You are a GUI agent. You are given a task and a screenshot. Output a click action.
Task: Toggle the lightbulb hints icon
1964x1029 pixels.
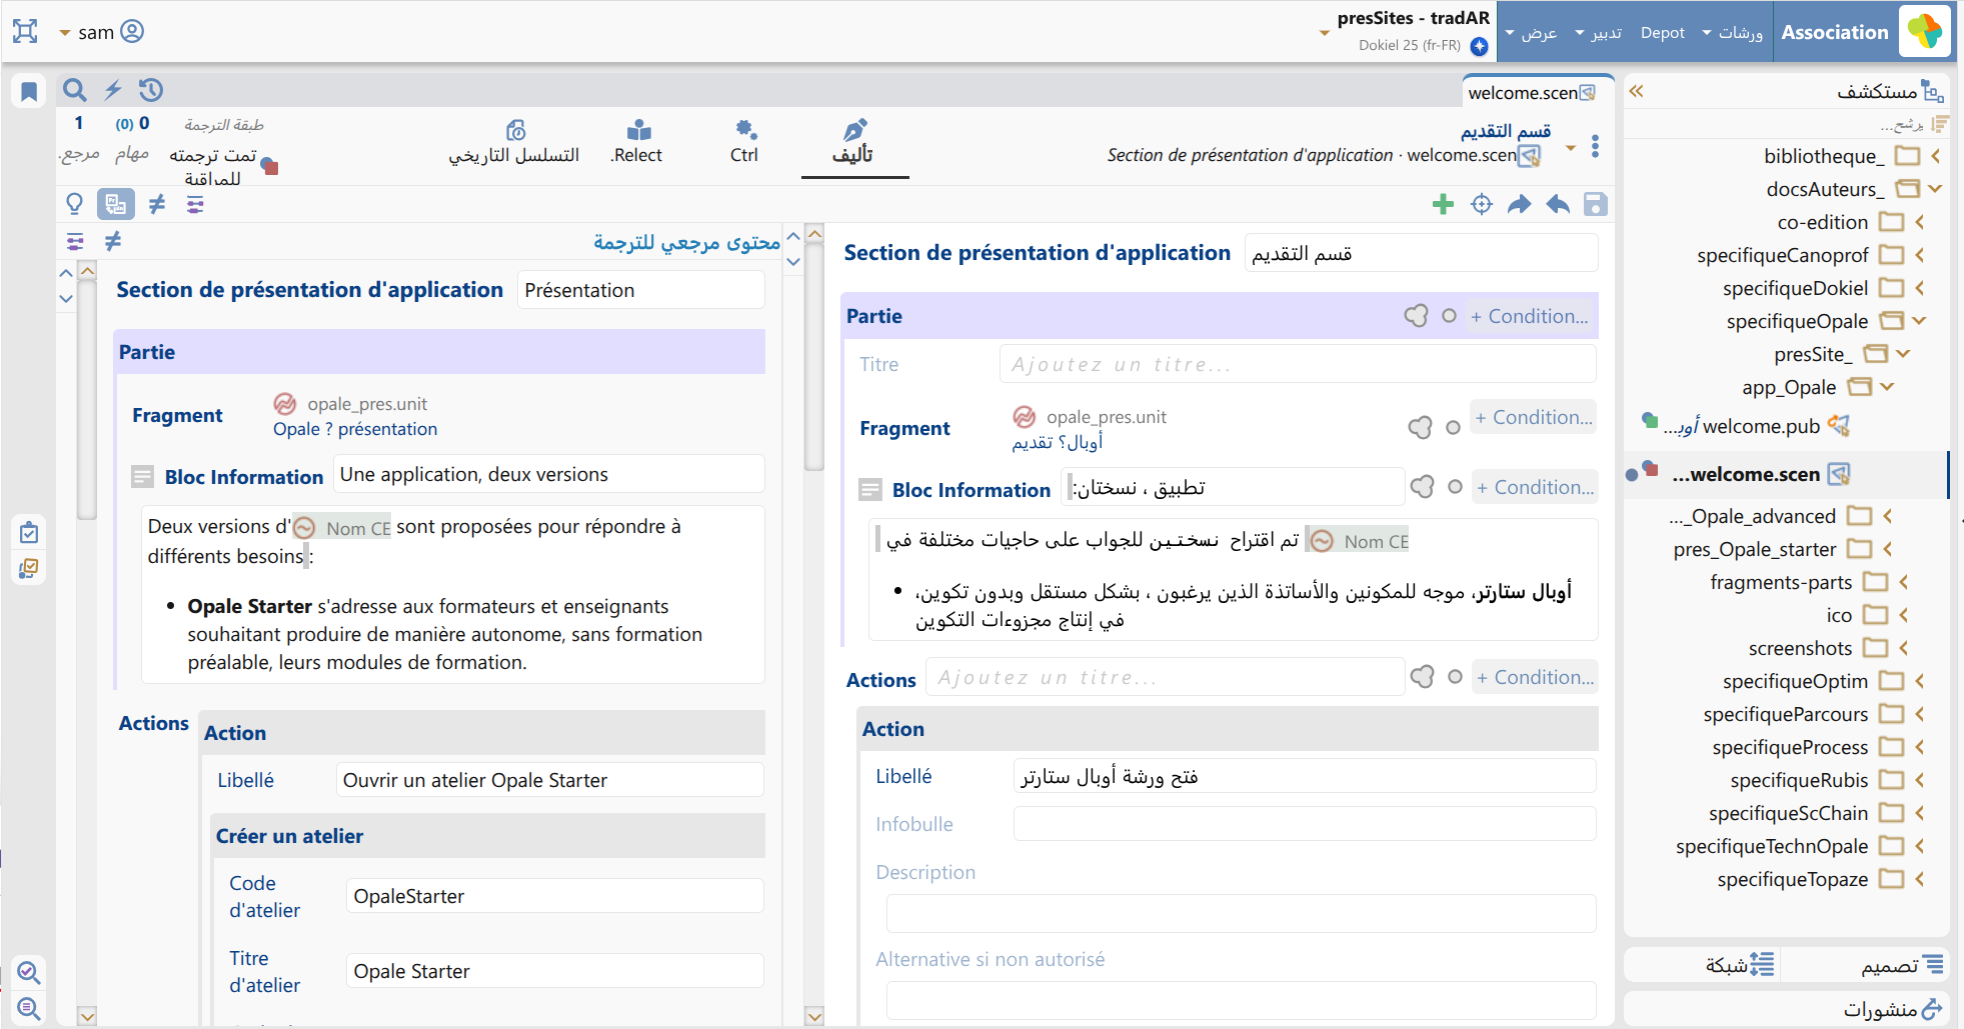pos(74,204)
